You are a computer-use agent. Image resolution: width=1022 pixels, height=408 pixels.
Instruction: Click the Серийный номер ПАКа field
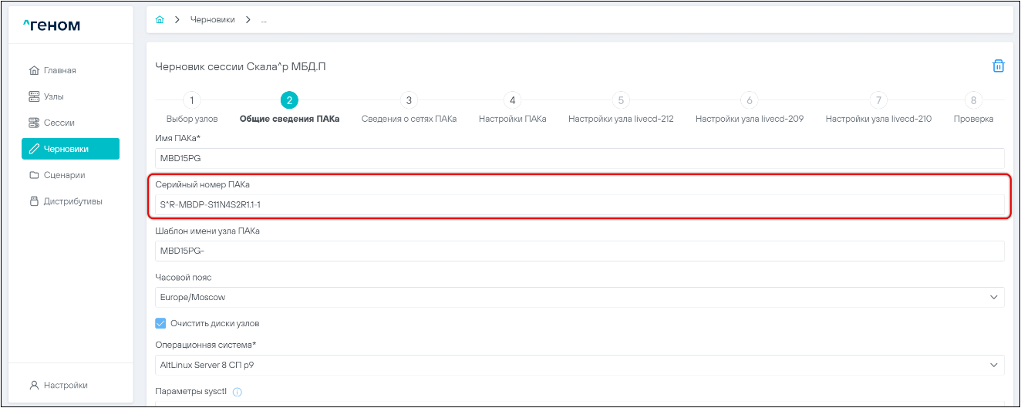(x=580, y=205)
